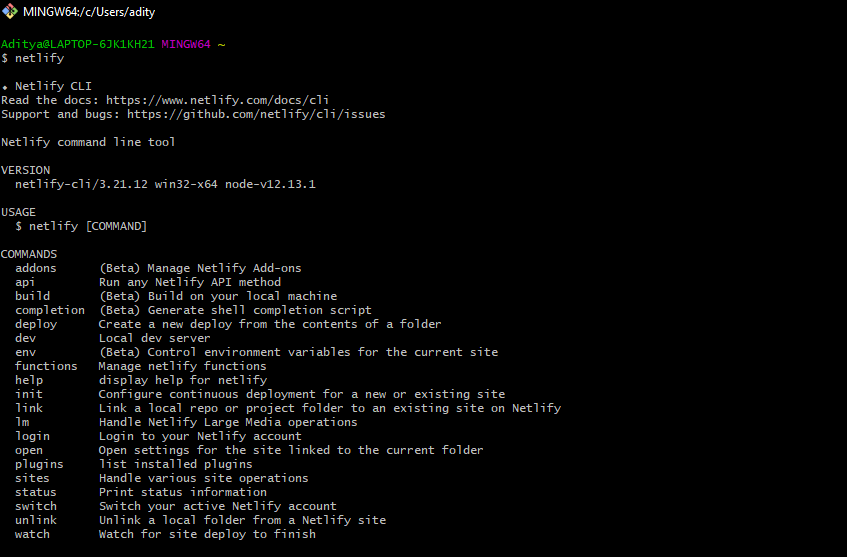Click the 'init' command entry
Viewport: 847px width, 557px height.
point(29,394)
